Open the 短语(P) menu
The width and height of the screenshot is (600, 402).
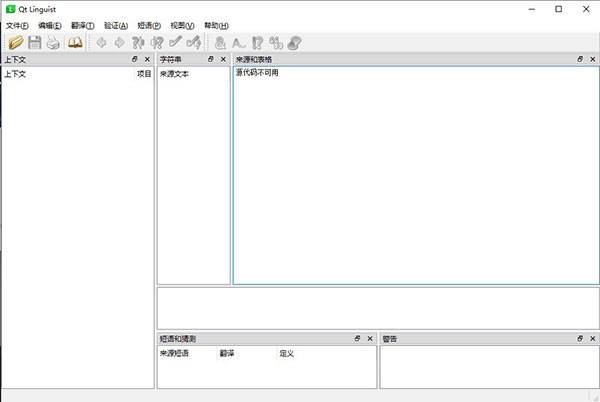click(x=149, y=26)
